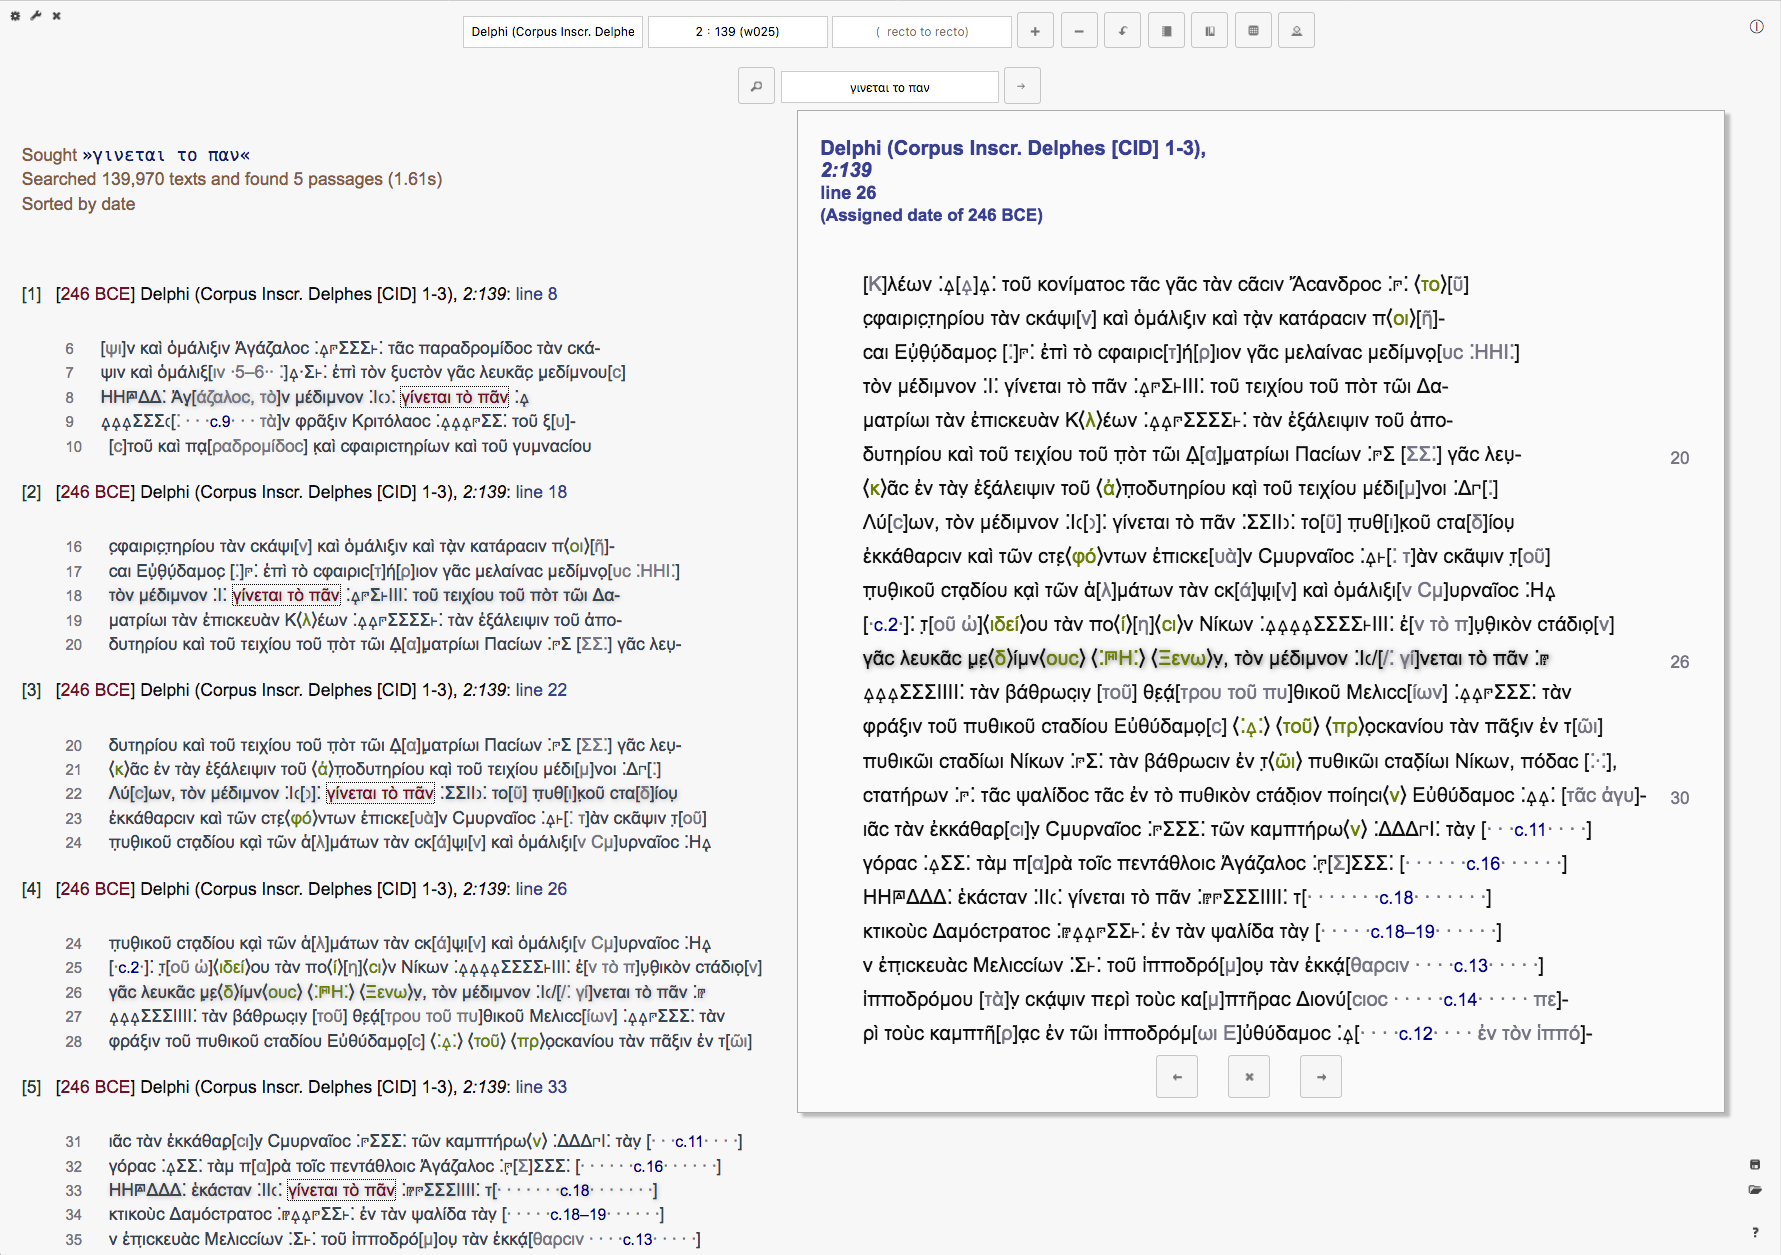1781x1255 pixels.
Task: Go to next passage with right arrow button
Action: (x=1321, y=1077)
